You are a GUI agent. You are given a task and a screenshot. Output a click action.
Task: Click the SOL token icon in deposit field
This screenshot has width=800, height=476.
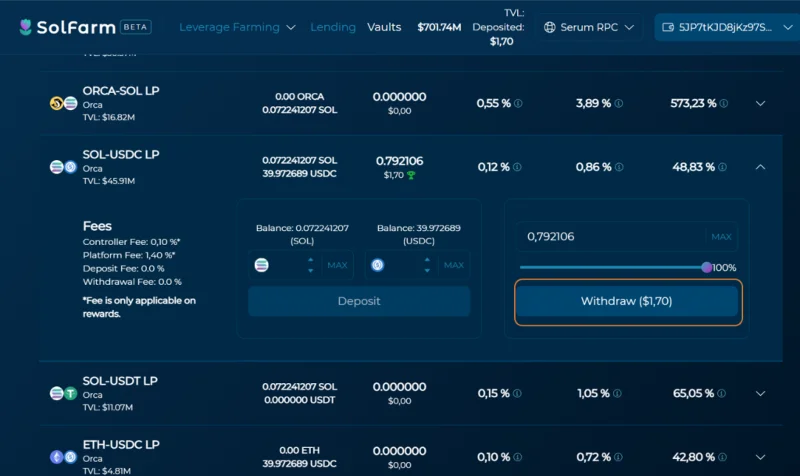click(261, 265)
